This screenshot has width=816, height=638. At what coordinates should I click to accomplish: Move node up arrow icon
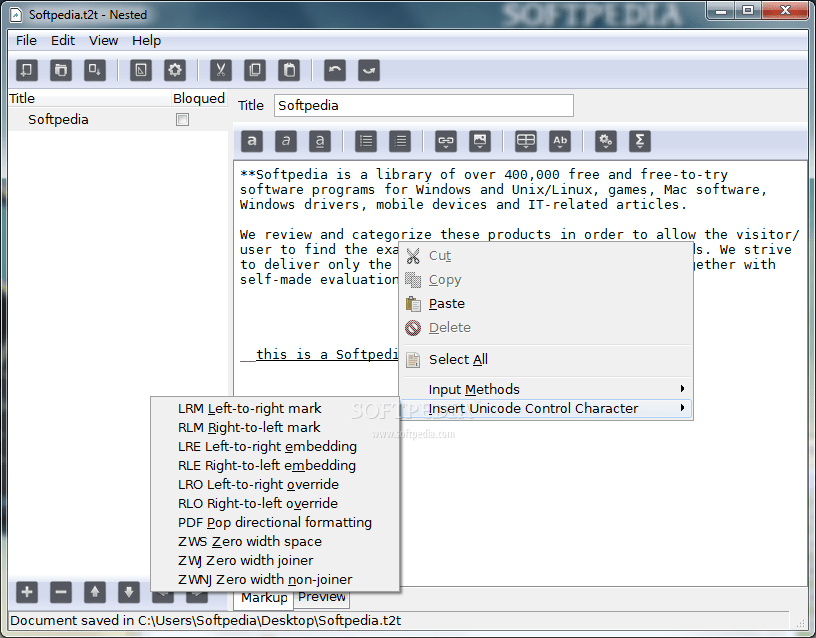(95, 592)
